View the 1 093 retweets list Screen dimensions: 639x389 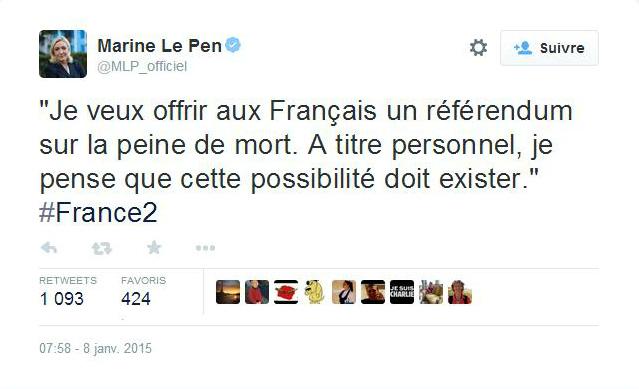pos(68,292)
